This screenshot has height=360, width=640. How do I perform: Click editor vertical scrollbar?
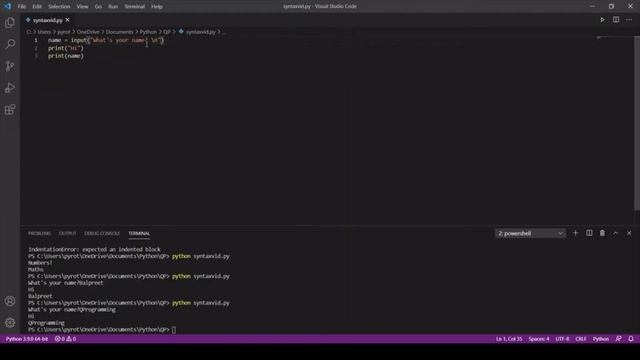pyautogui.click(x=637, y=122)
